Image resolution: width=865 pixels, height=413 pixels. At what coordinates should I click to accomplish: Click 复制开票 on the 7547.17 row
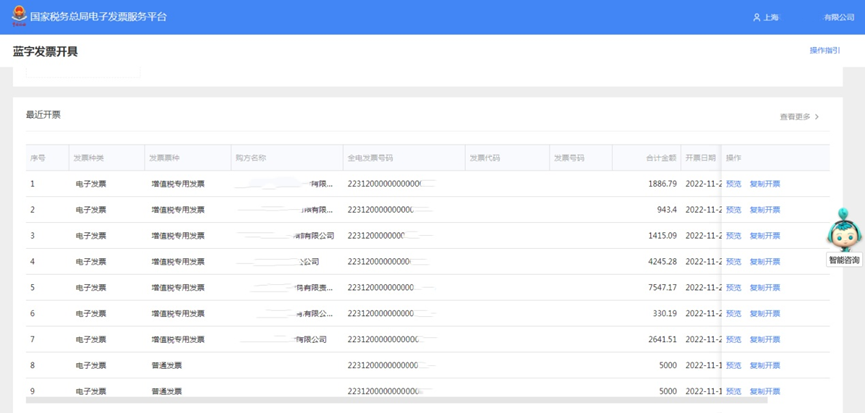pyautogui.click(x=765, y=288)
